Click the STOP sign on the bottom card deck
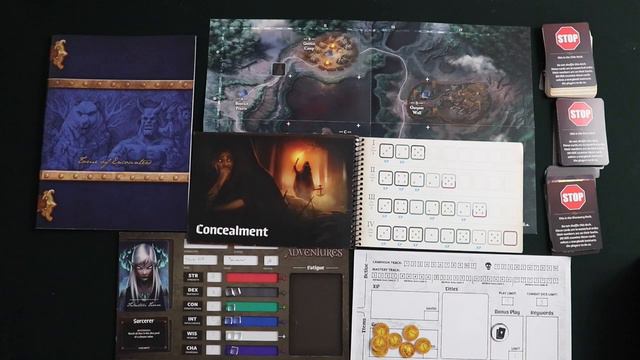This screenshot has height=360, width=640. point(573,197)
